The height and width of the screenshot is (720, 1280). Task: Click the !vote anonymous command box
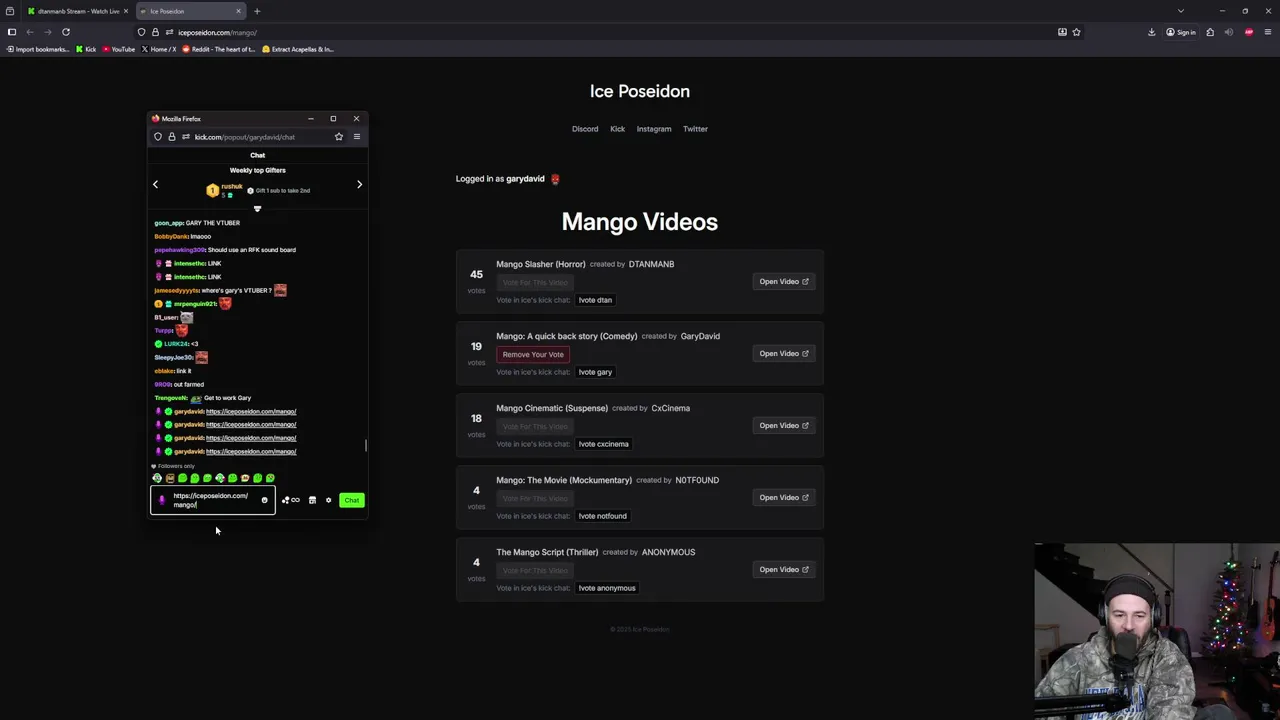pyautogui.click(x=607, y=588)
